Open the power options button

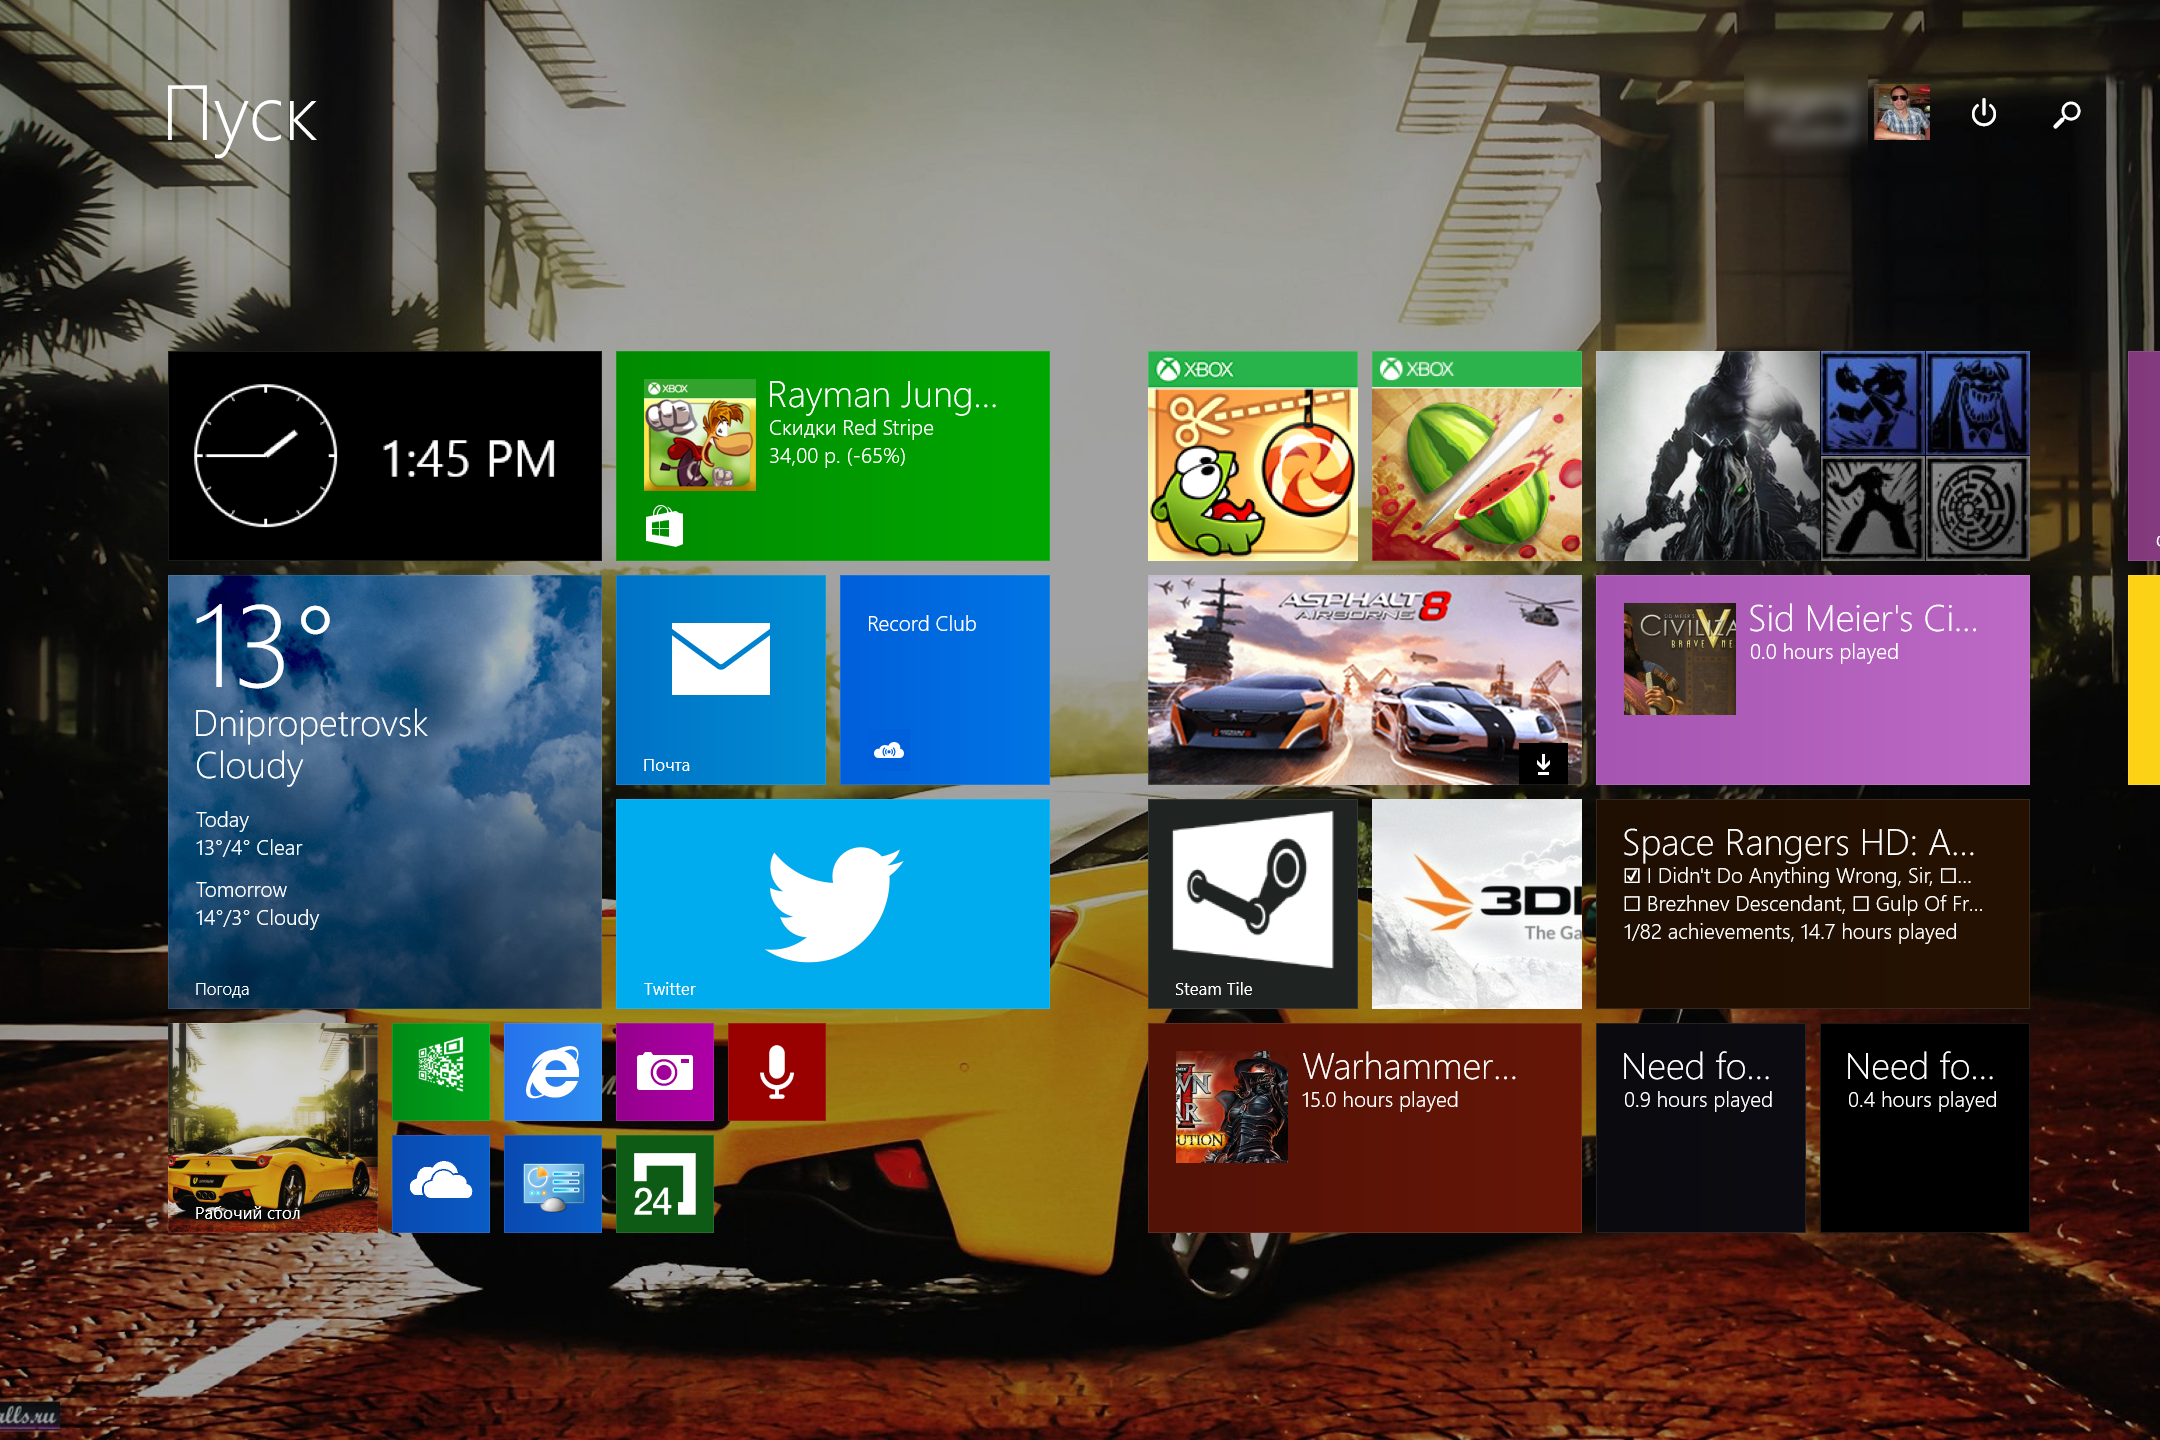[x=1984, y=114]
